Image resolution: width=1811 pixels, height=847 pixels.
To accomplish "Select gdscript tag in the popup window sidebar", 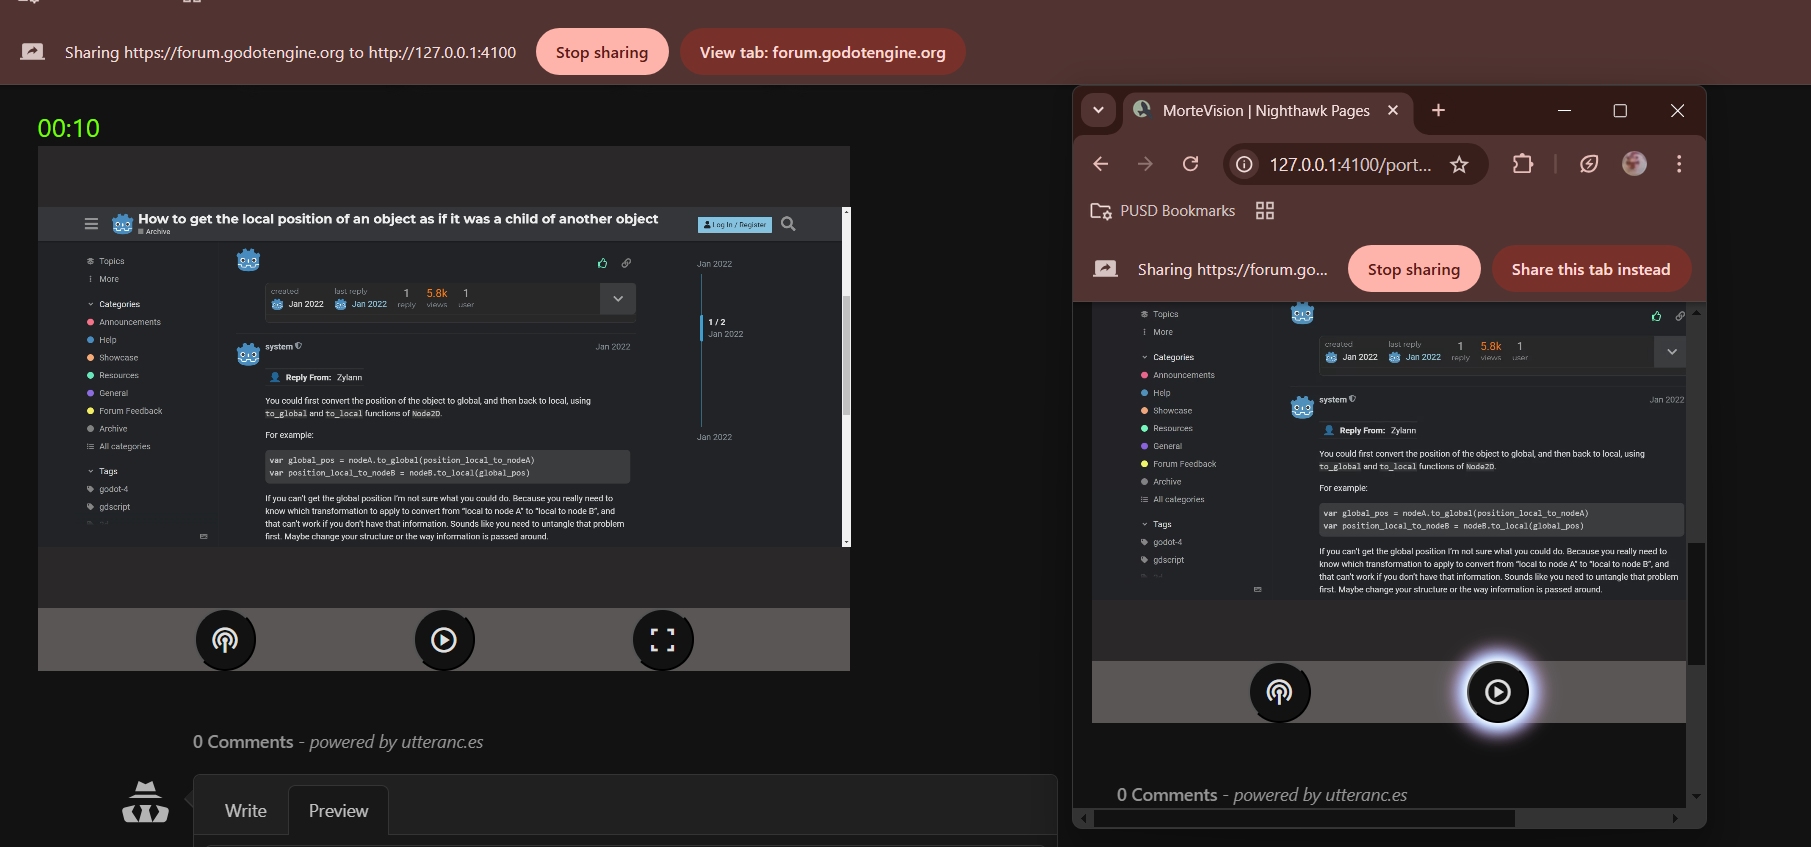I will 1163,560.
